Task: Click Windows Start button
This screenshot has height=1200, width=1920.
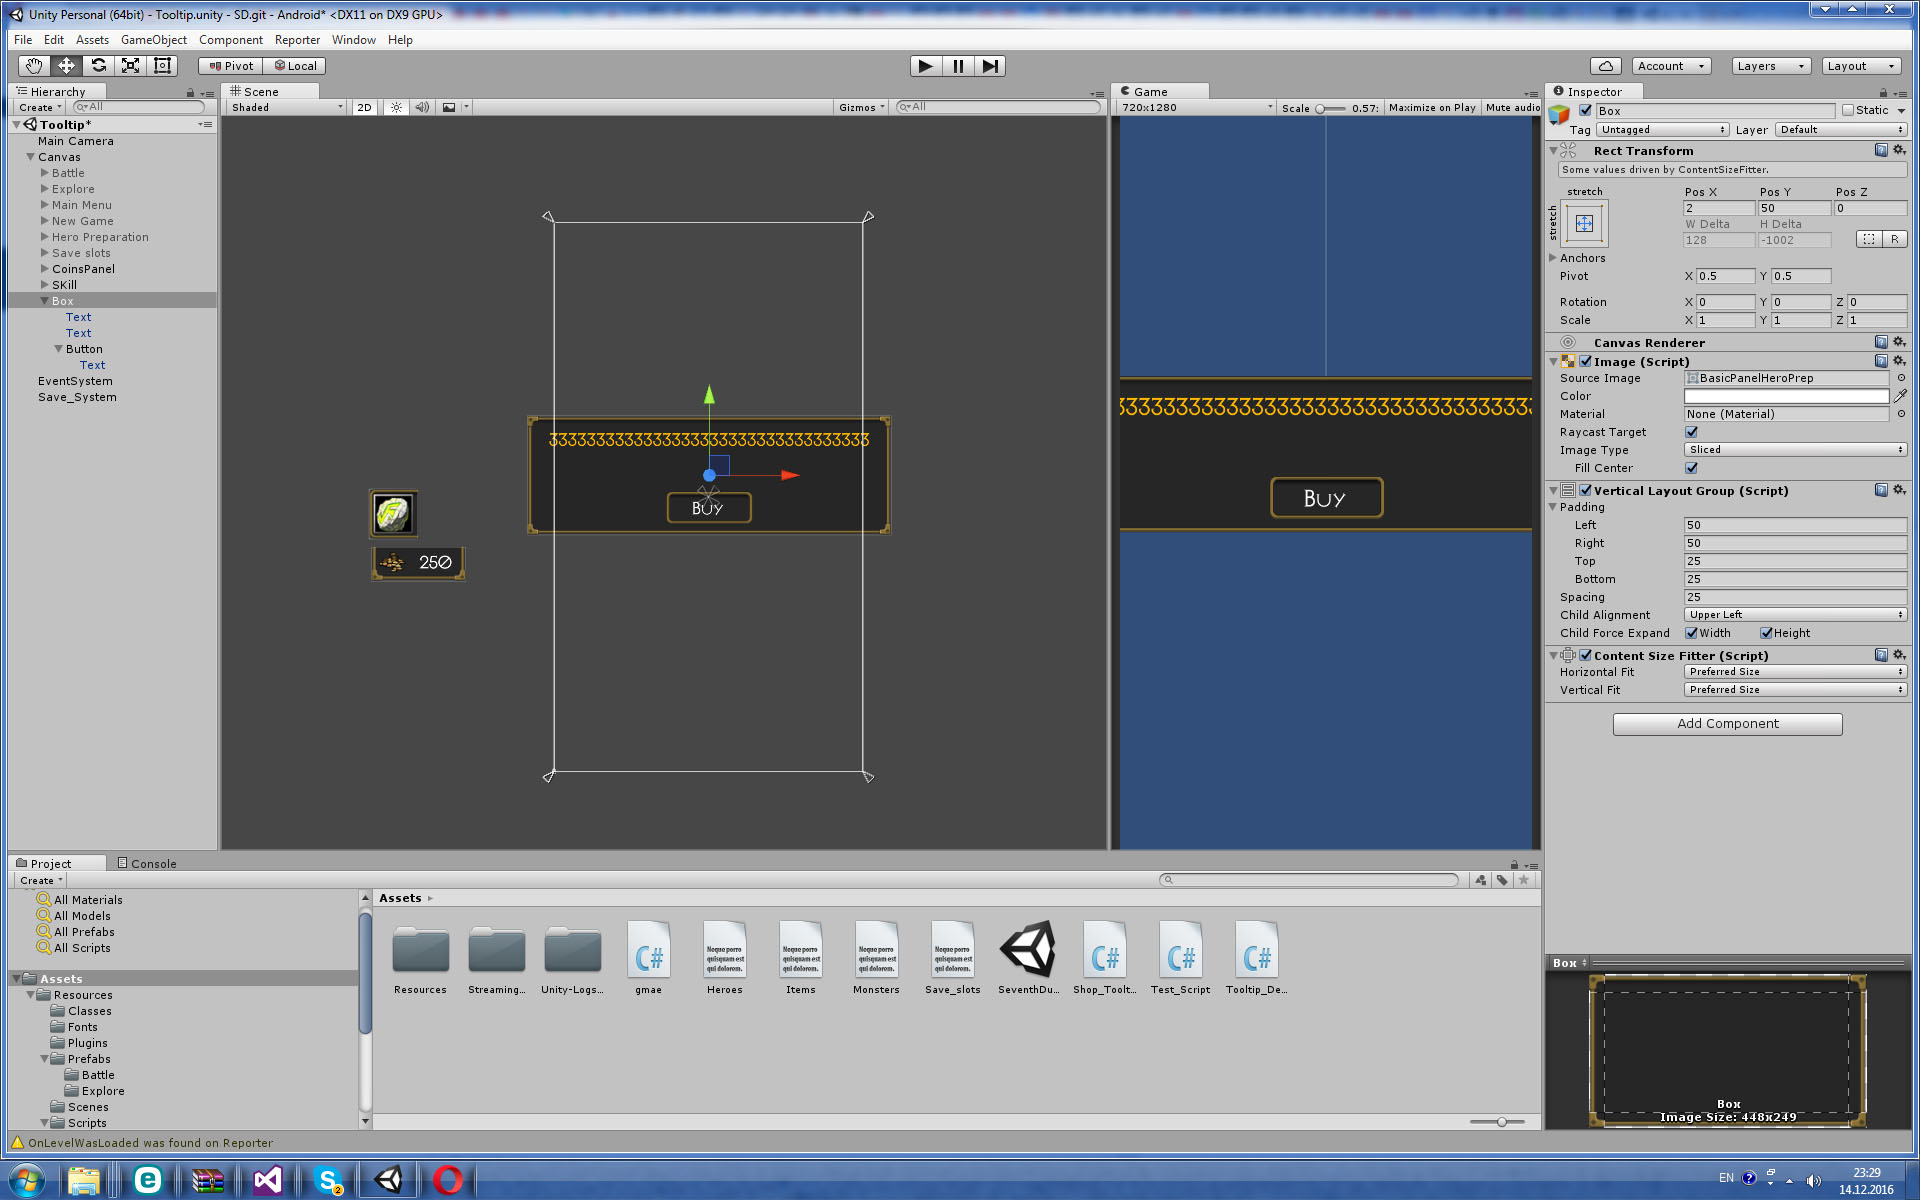Action: pyautogui.click(x=26, y=1180)
